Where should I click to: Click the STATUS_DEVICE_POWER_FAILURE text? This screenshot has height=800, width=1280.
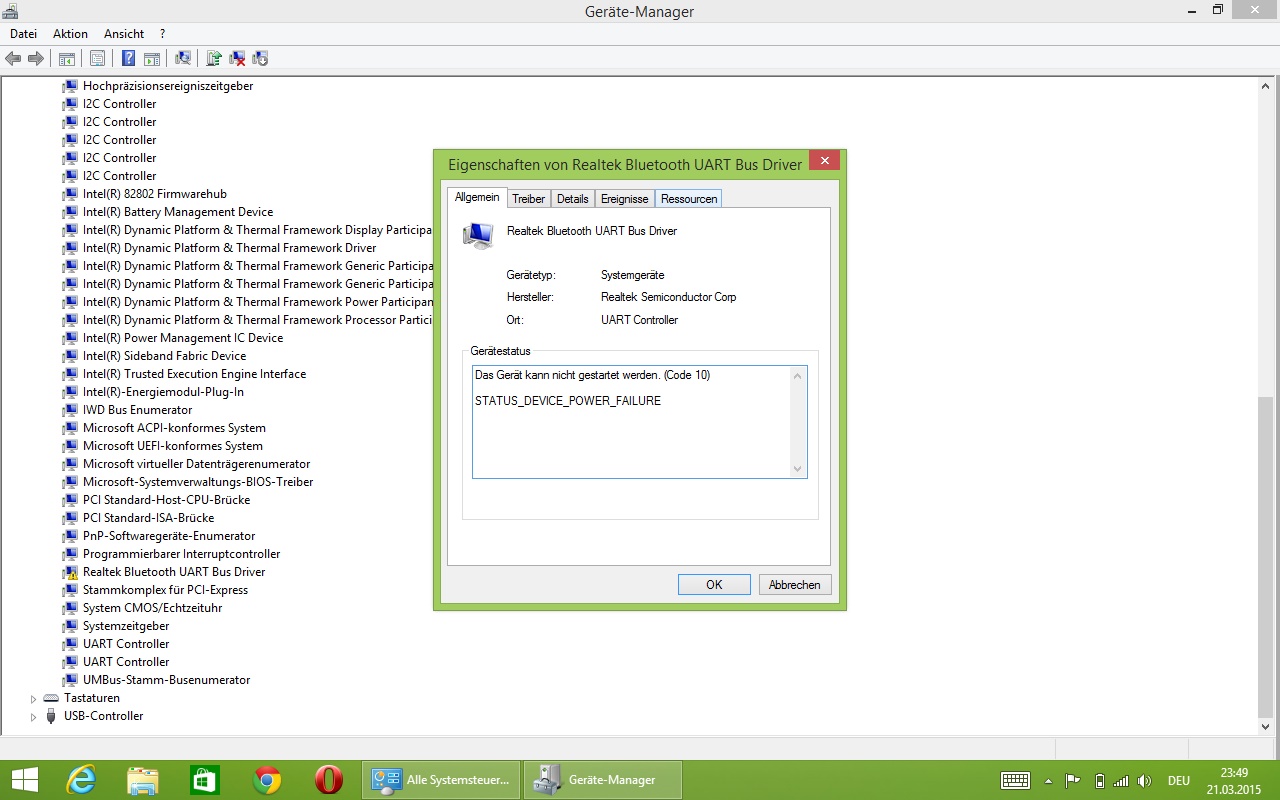[568, 401]
